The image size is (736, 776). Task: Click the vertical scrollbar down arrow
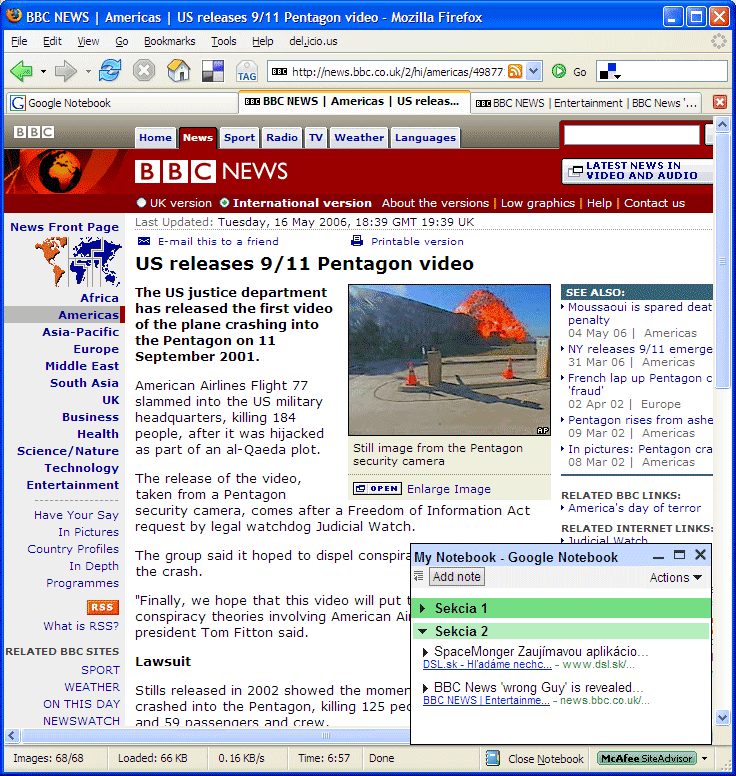click(x=722, y=717)
